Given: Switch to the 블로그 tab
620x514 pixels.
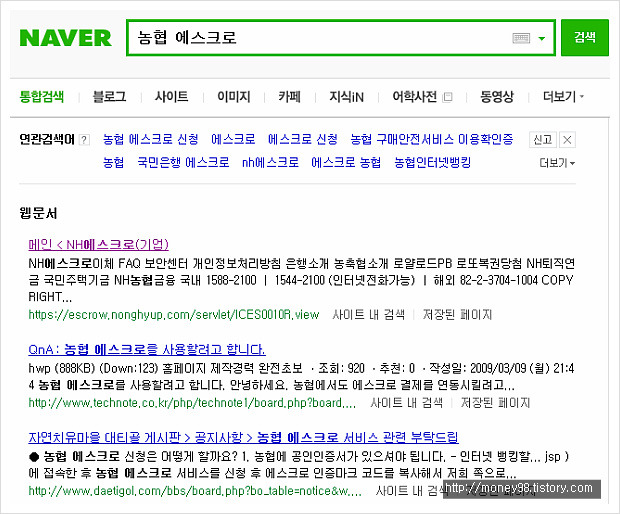Looking at the screenshot, I should click(110, 97).
